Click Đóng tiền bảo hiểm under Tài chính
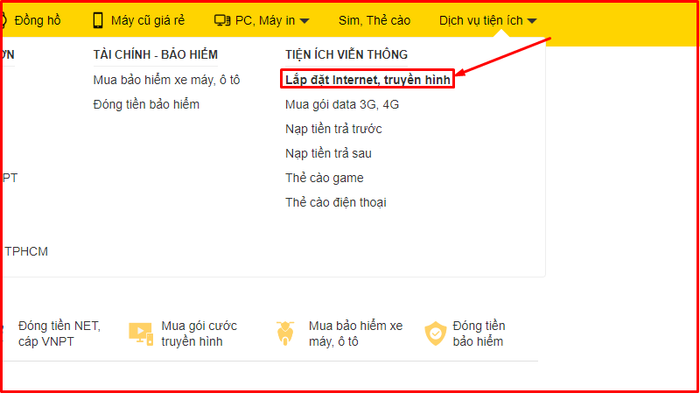This screenshot has width=700, height=394. pos(146,104)
